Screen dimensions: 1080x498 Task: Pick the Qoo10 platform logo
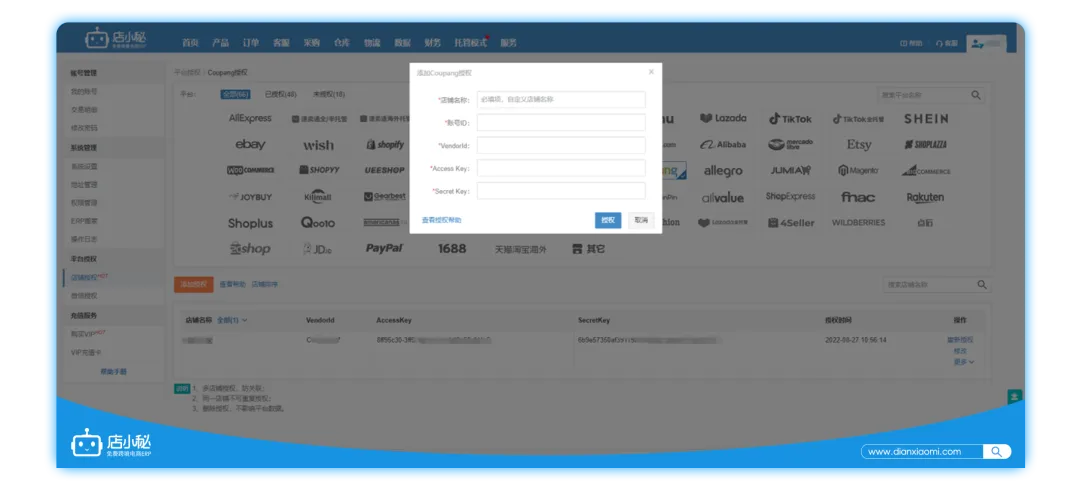point(318,222)
